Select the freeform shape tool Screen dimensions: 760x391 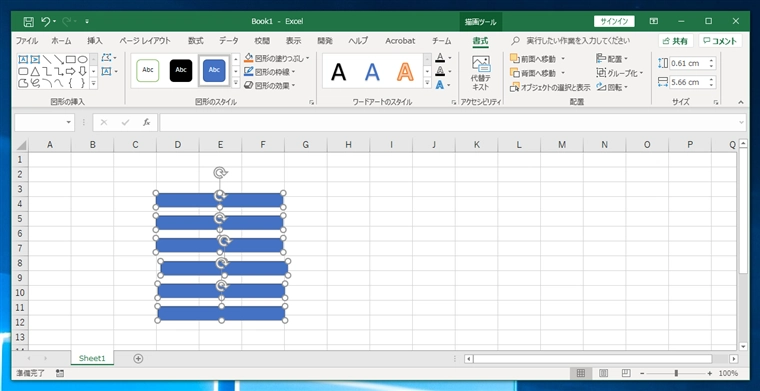(x=23, y=83)
